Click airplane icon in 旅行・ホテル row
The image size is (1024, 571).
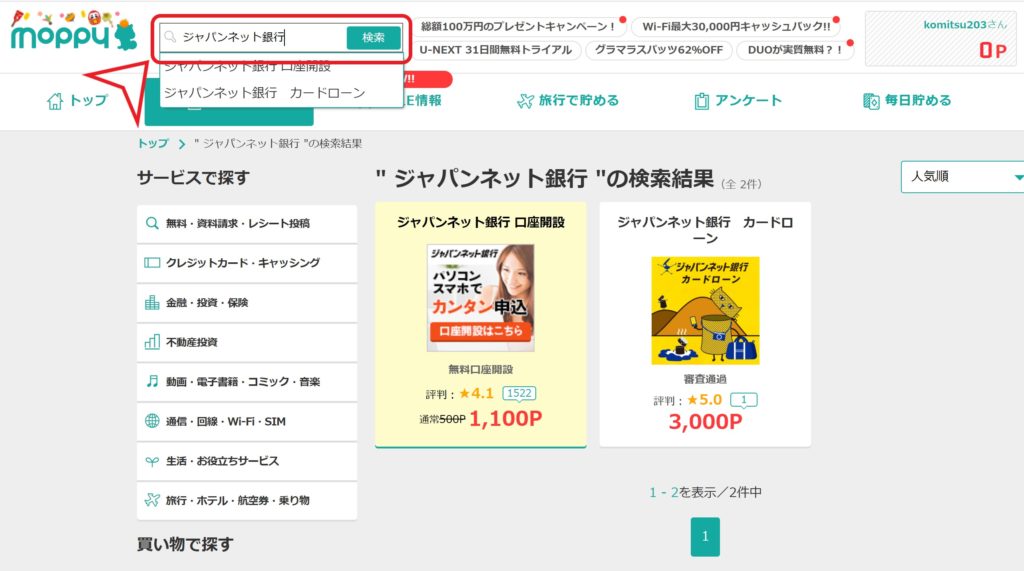coord(152,500)
